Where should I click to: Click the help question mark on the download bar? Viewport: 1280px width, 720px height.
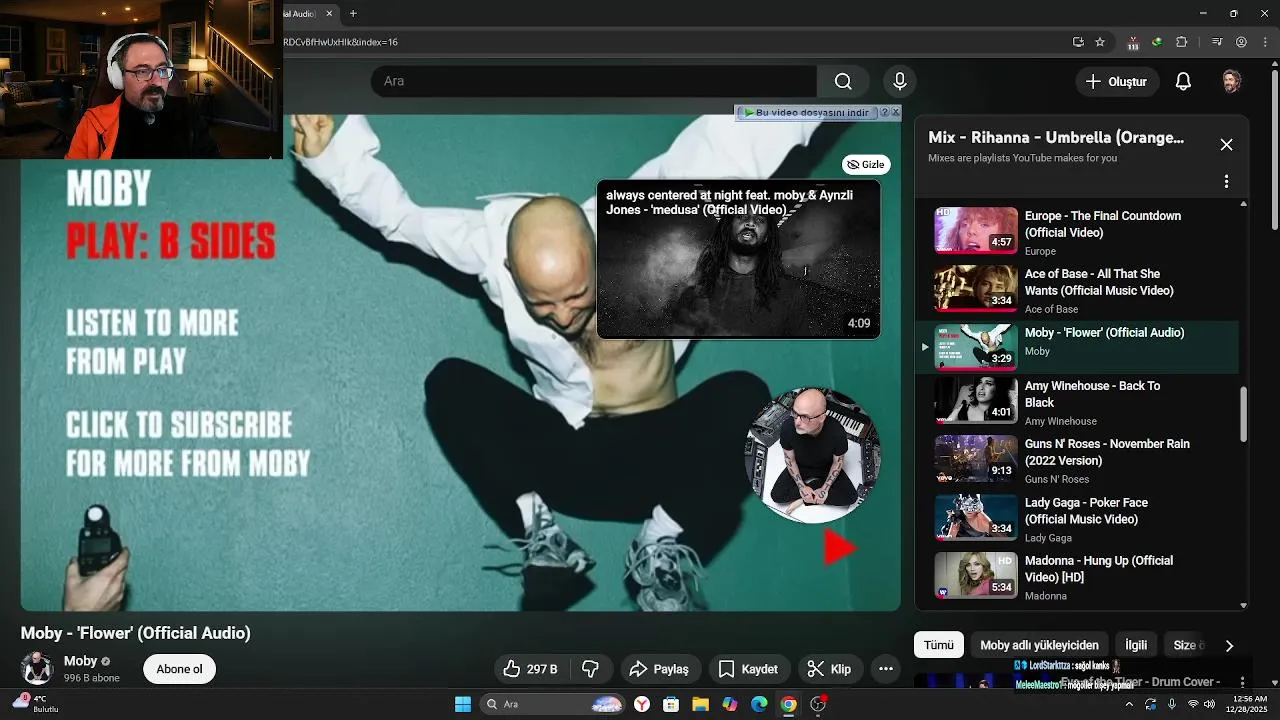point(884,112)
